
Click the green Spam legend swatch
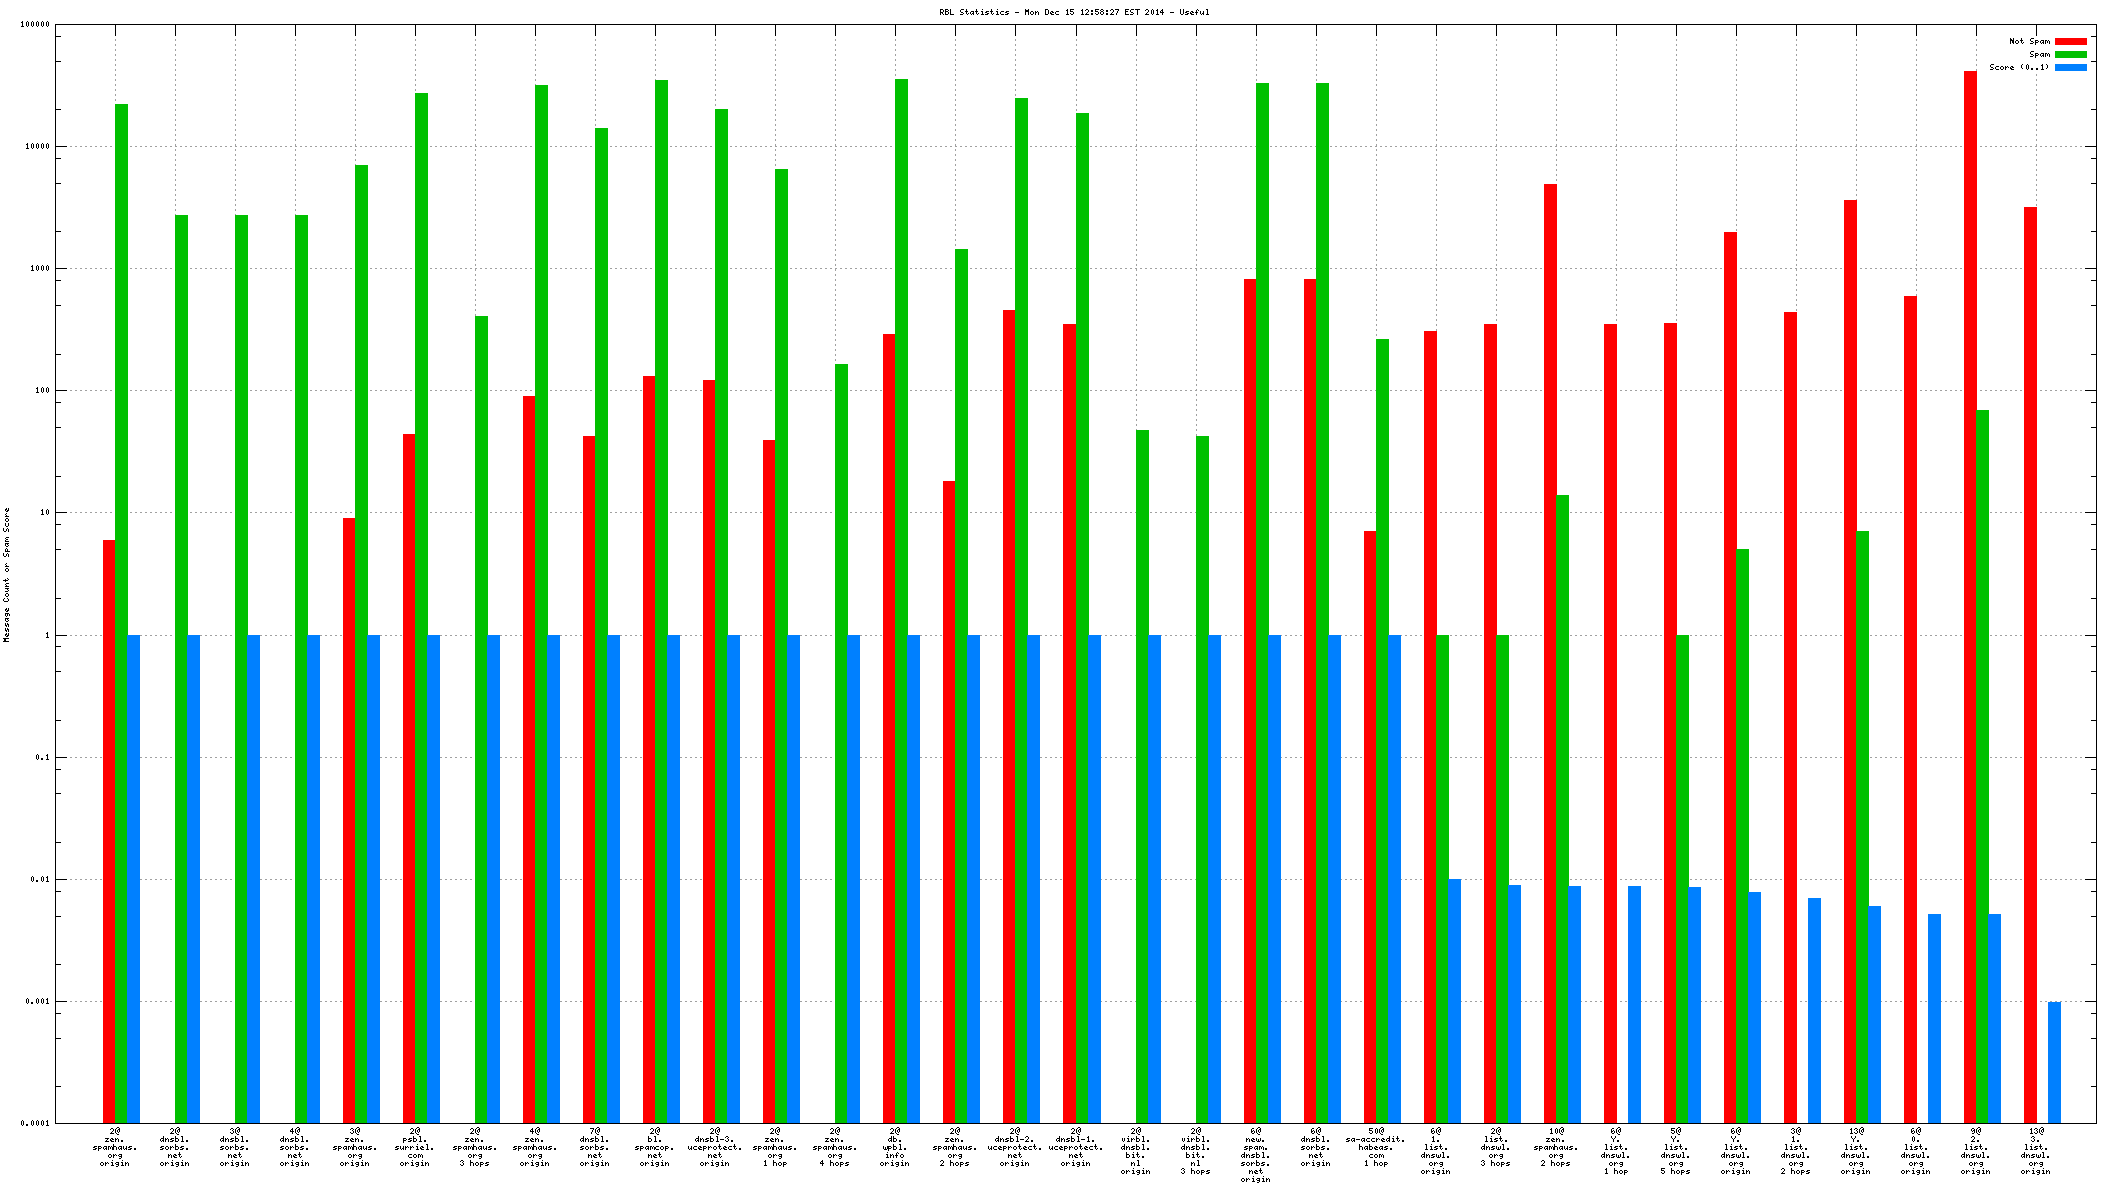click(x=2070, y=54)
